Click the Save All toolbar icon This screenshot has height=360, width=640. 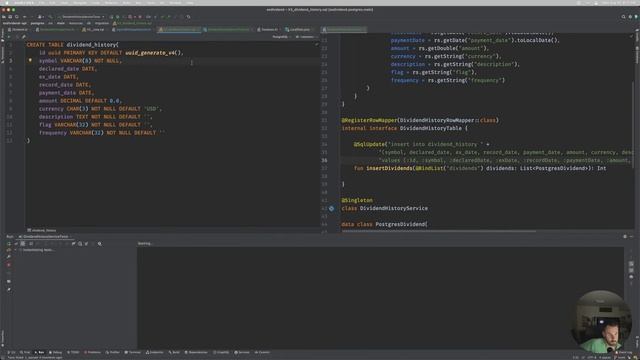coord(10,17)
